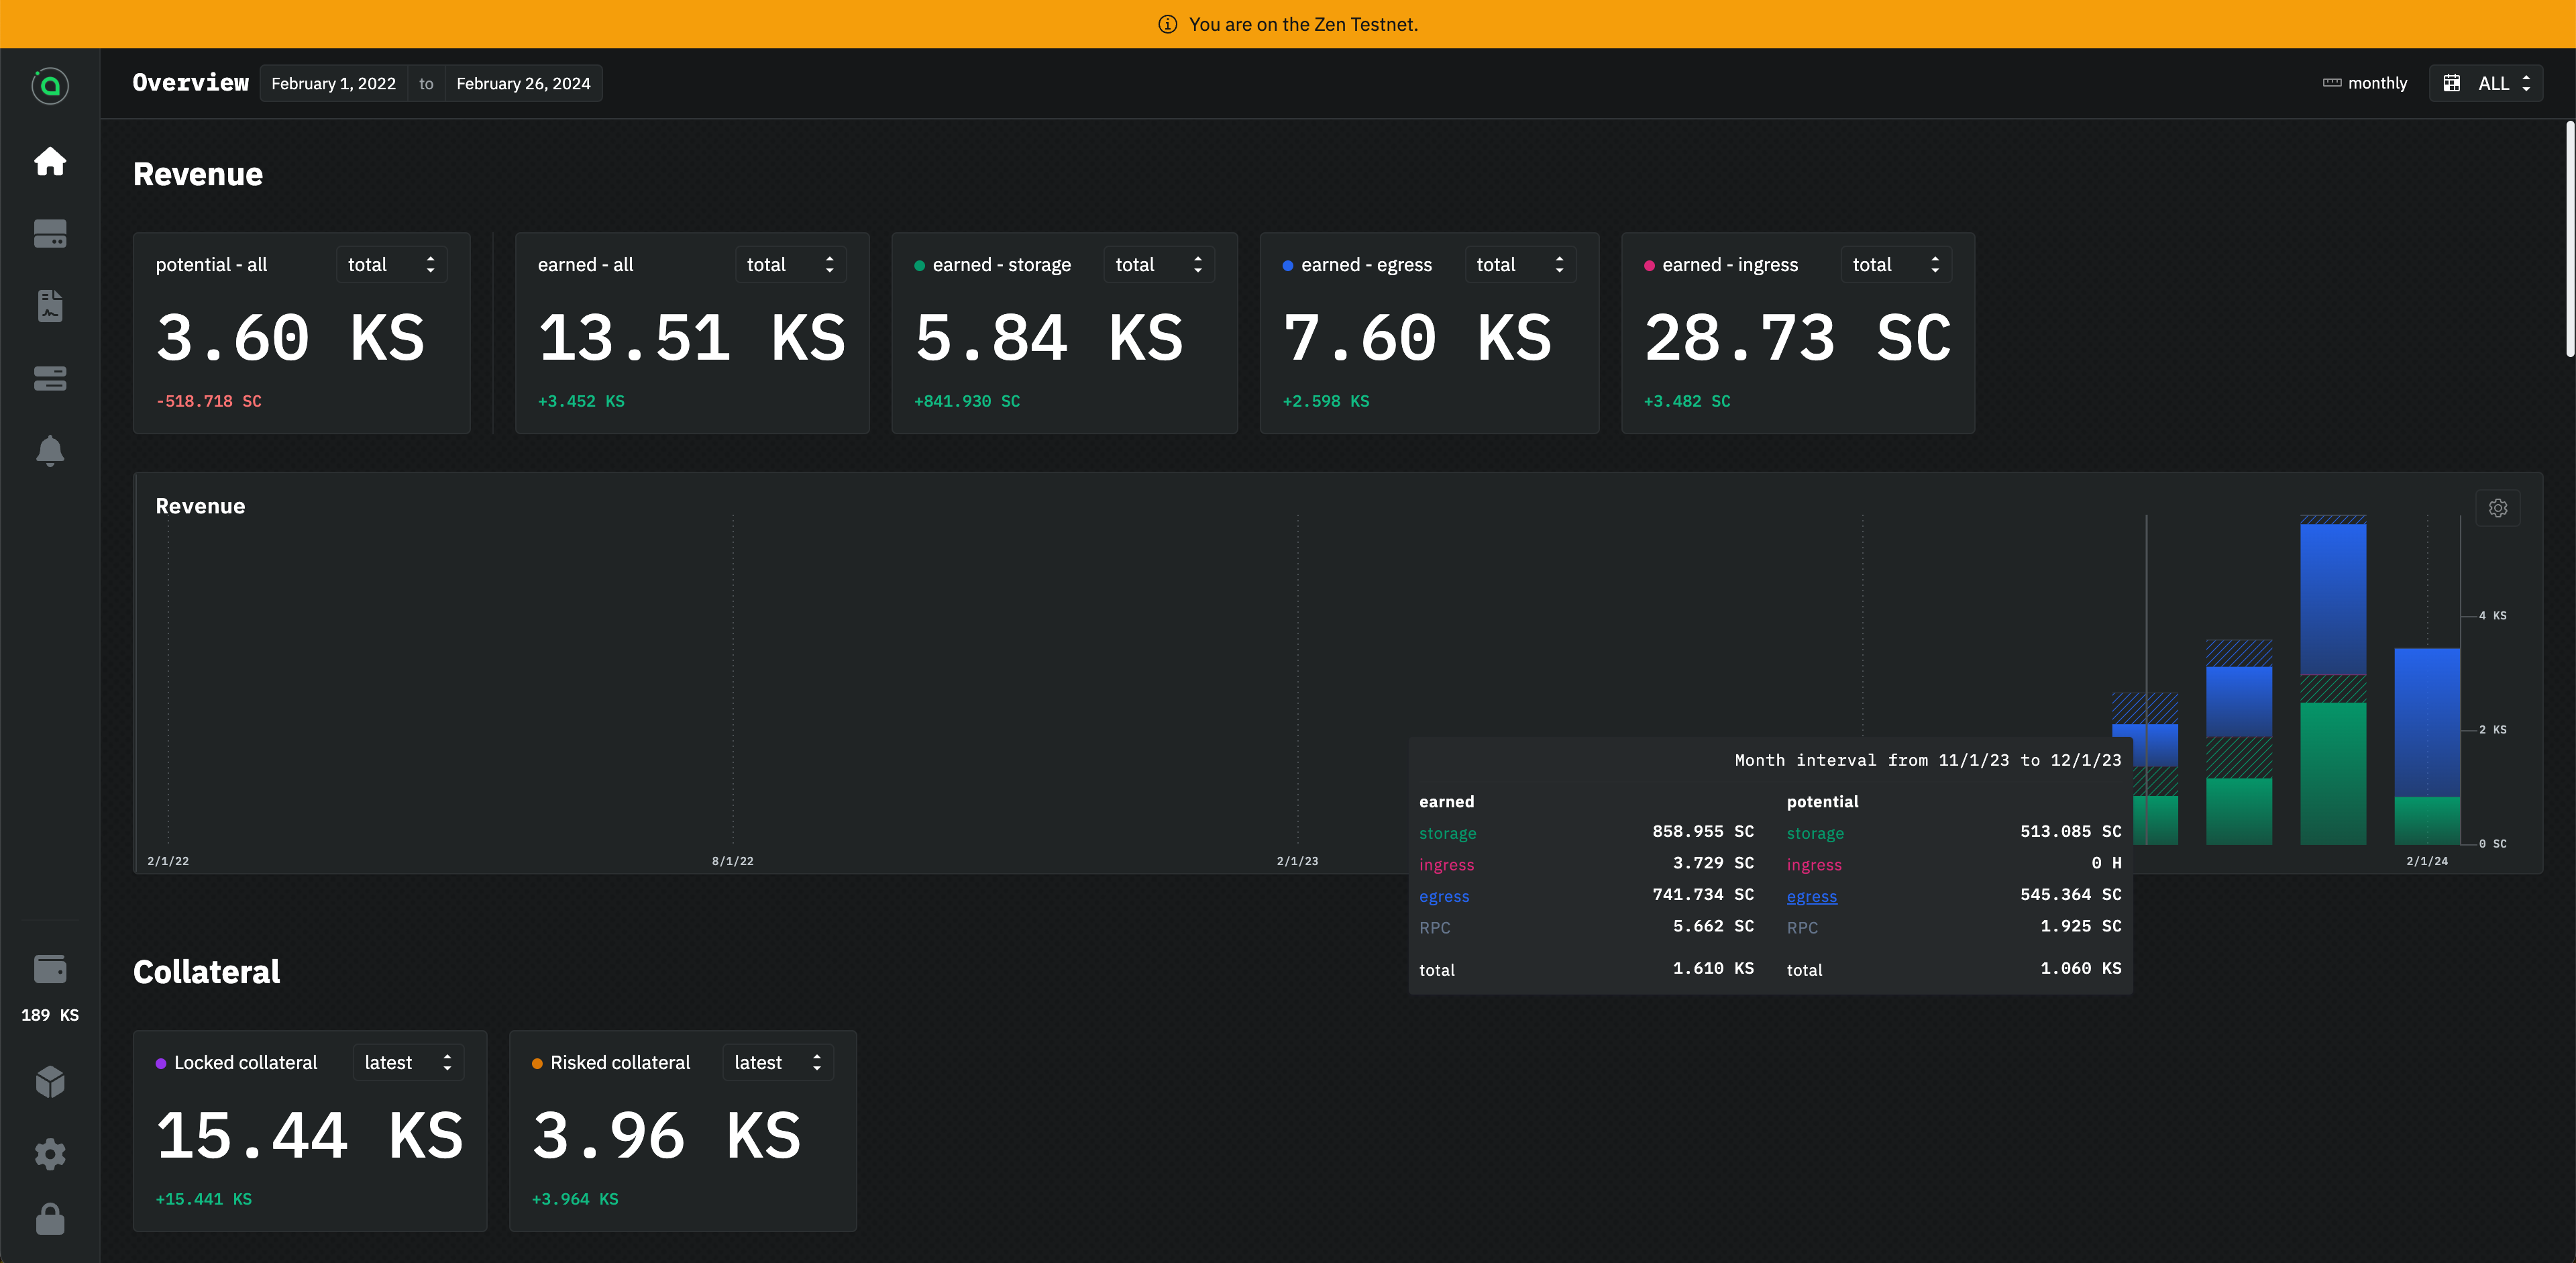Click the +15.441 KS change text

(x=204, y=1199)
